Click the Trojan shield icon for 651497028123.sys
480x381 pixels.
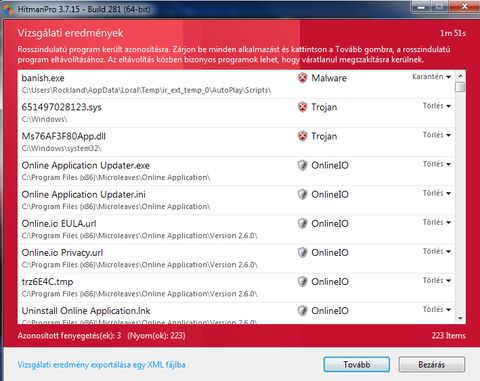coord(302,107)
